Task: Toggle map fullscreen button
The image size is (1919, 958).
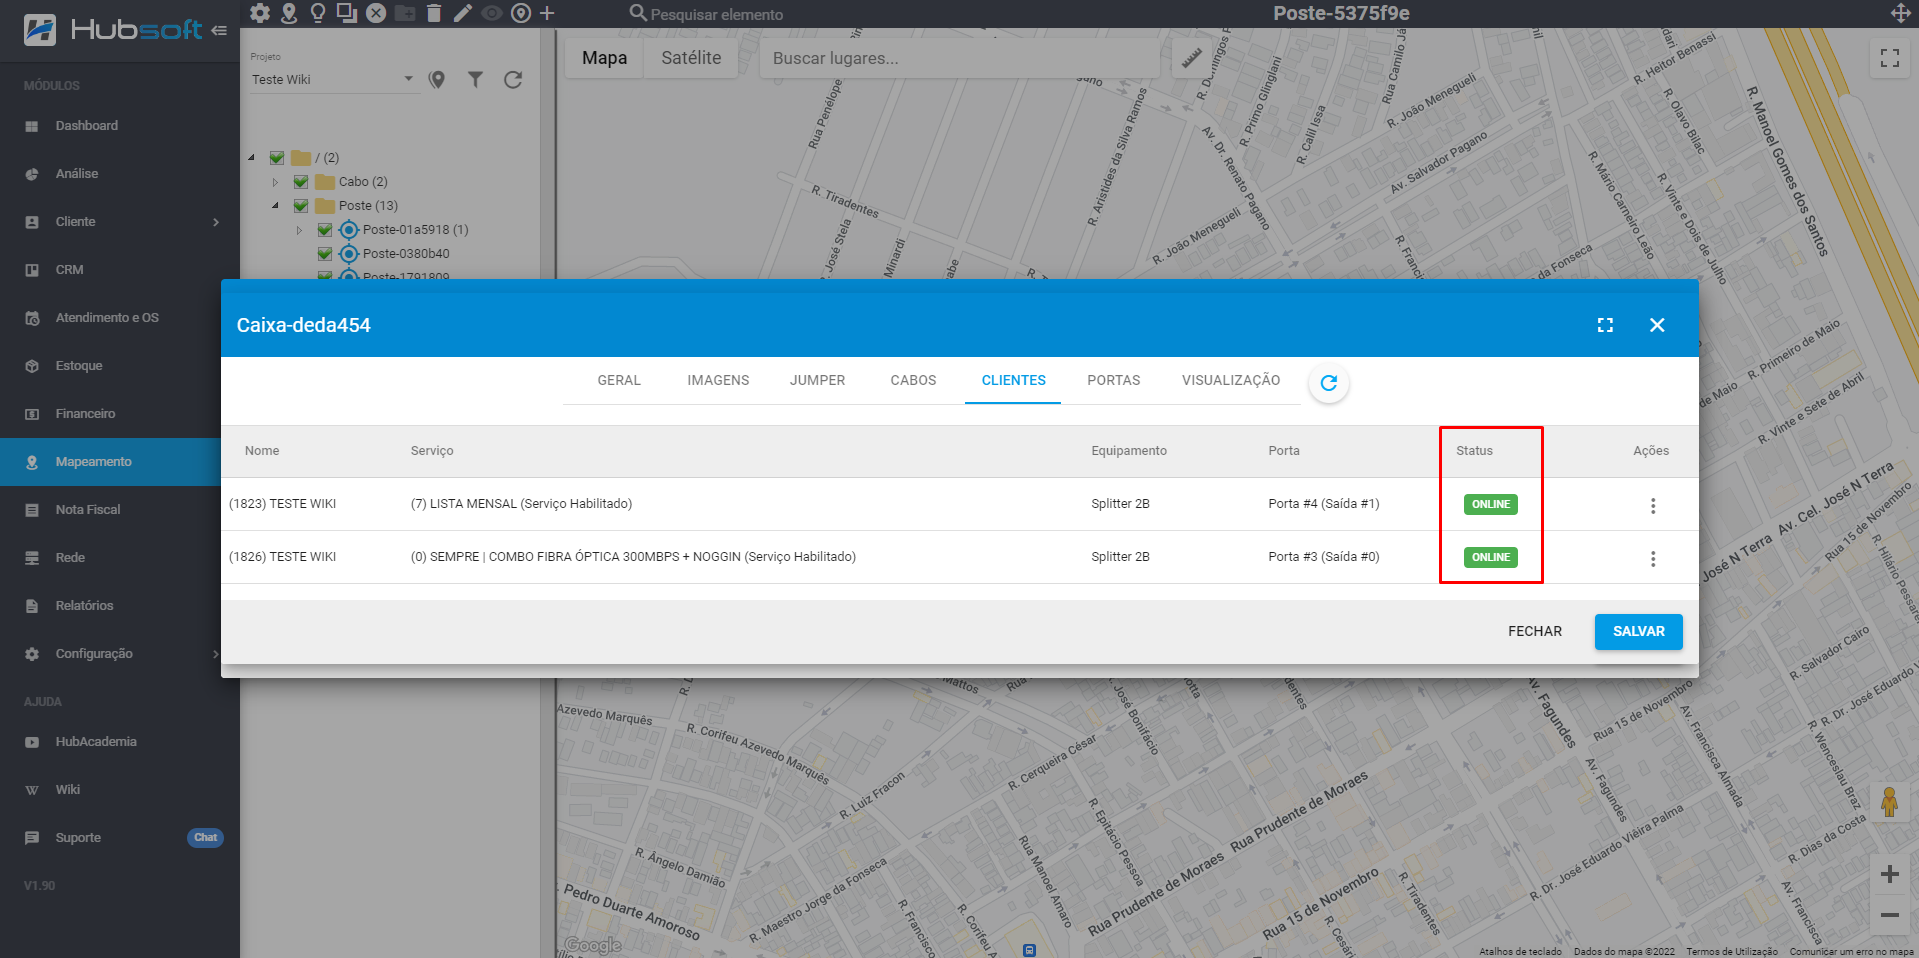Action: click(x=1890, y=58)
